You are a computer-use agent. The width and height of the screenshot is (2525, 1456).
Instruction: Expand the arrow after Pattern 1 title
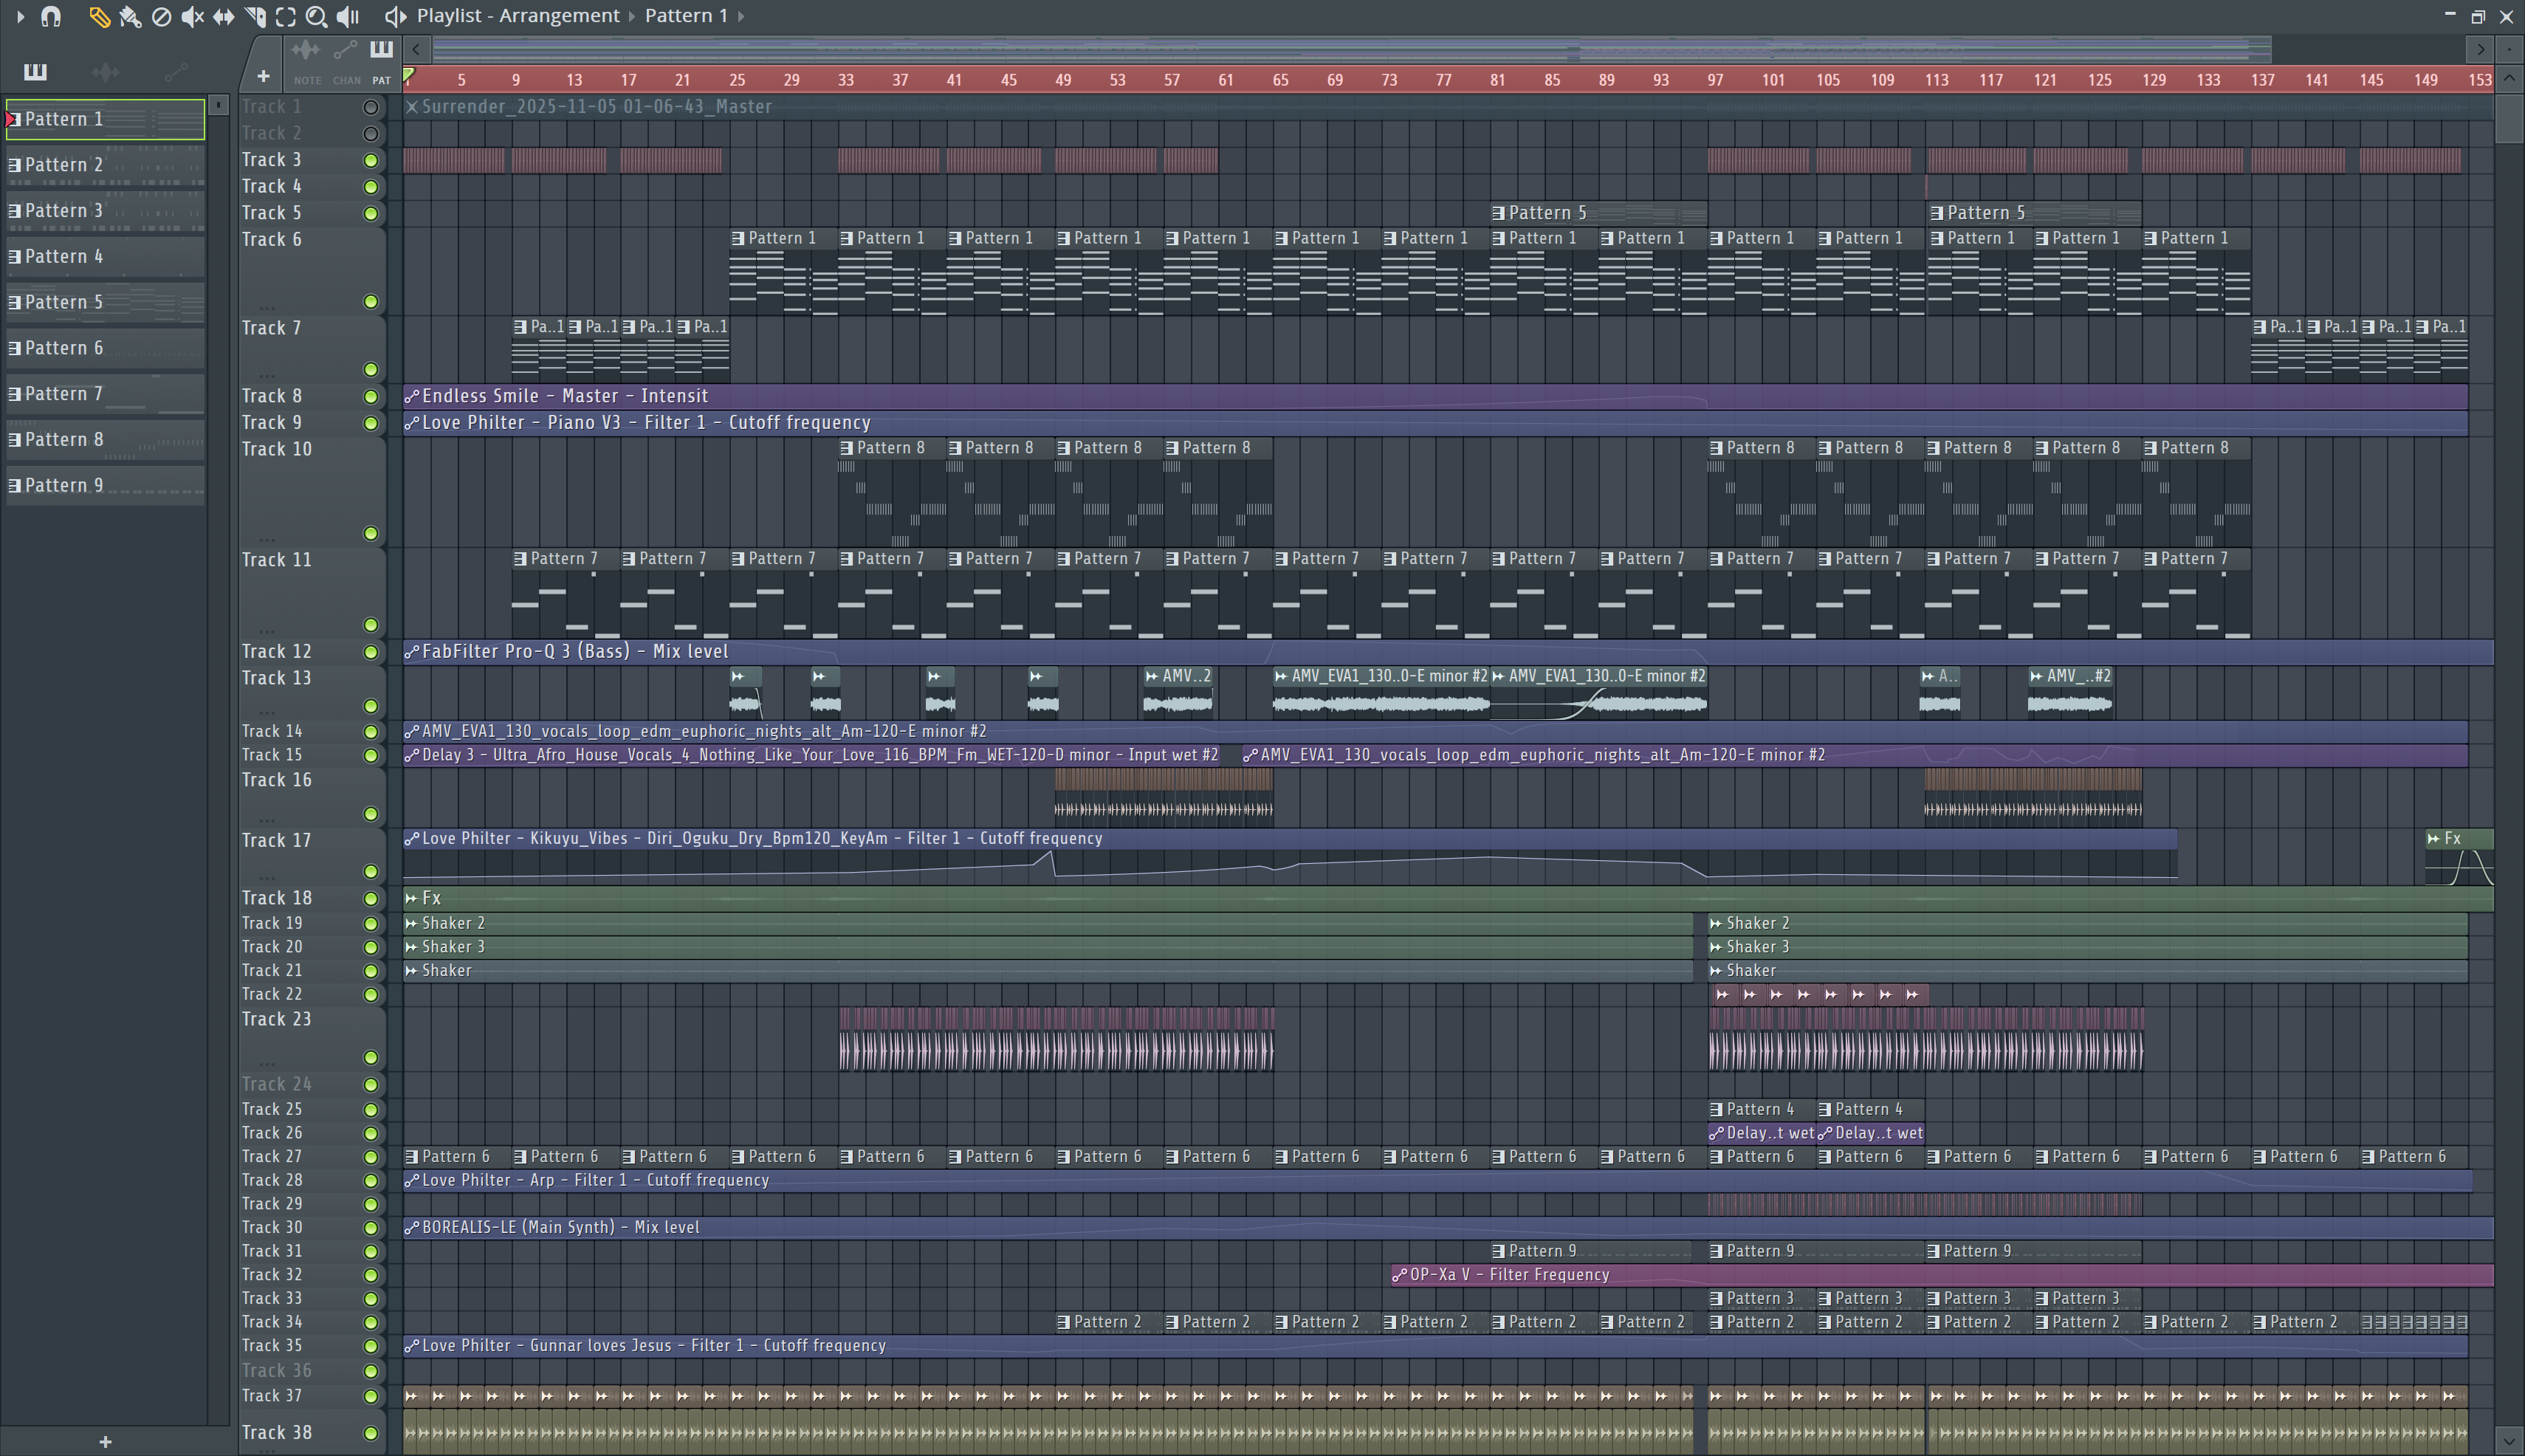click(x=741, y=16)
